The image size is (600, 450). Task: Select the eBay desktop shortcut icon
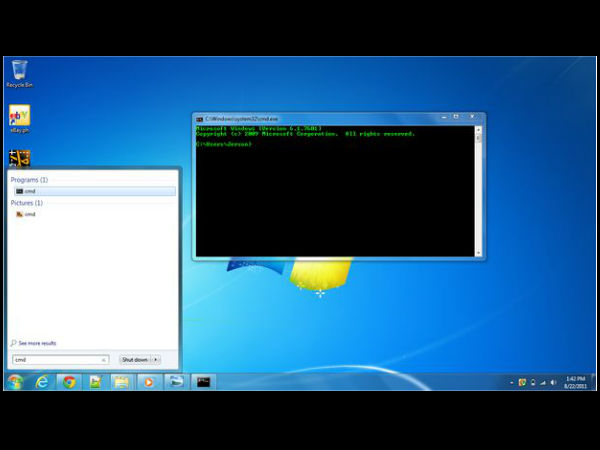pos(20,119)
